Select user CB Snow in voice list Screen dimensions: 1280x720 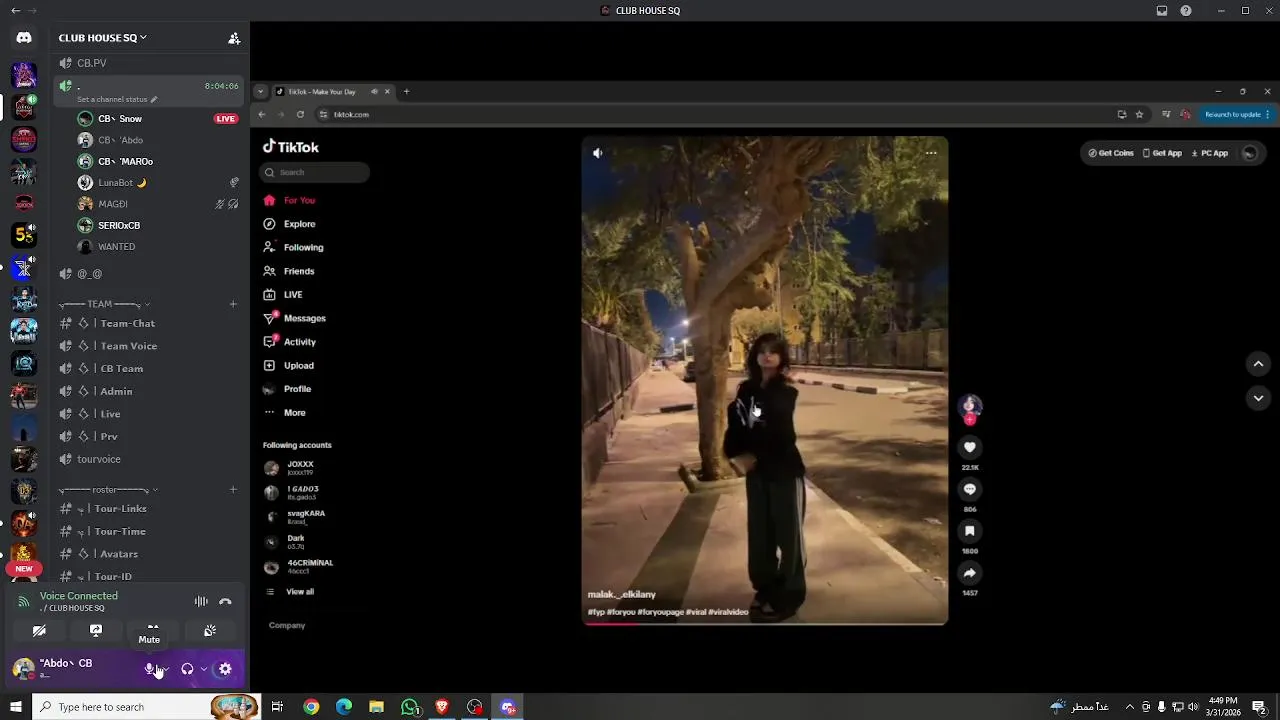pos(158,119)
